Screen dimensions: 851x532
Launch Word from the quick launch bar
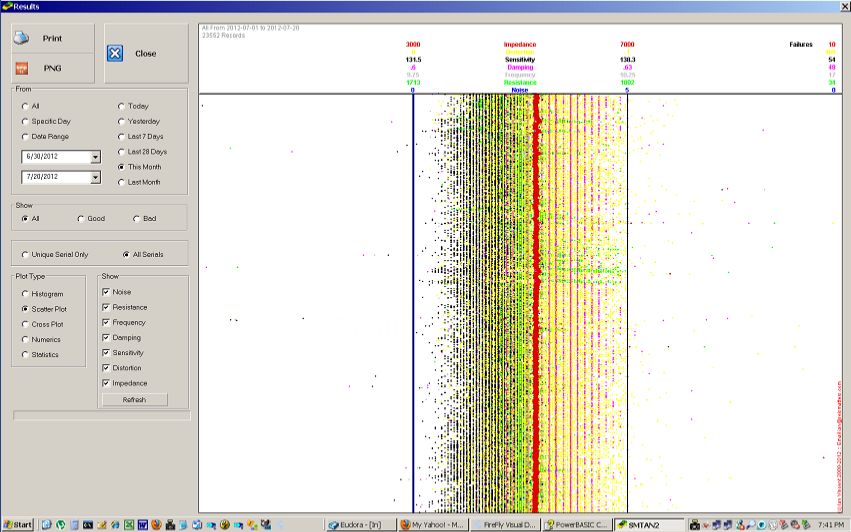[142, 525]
